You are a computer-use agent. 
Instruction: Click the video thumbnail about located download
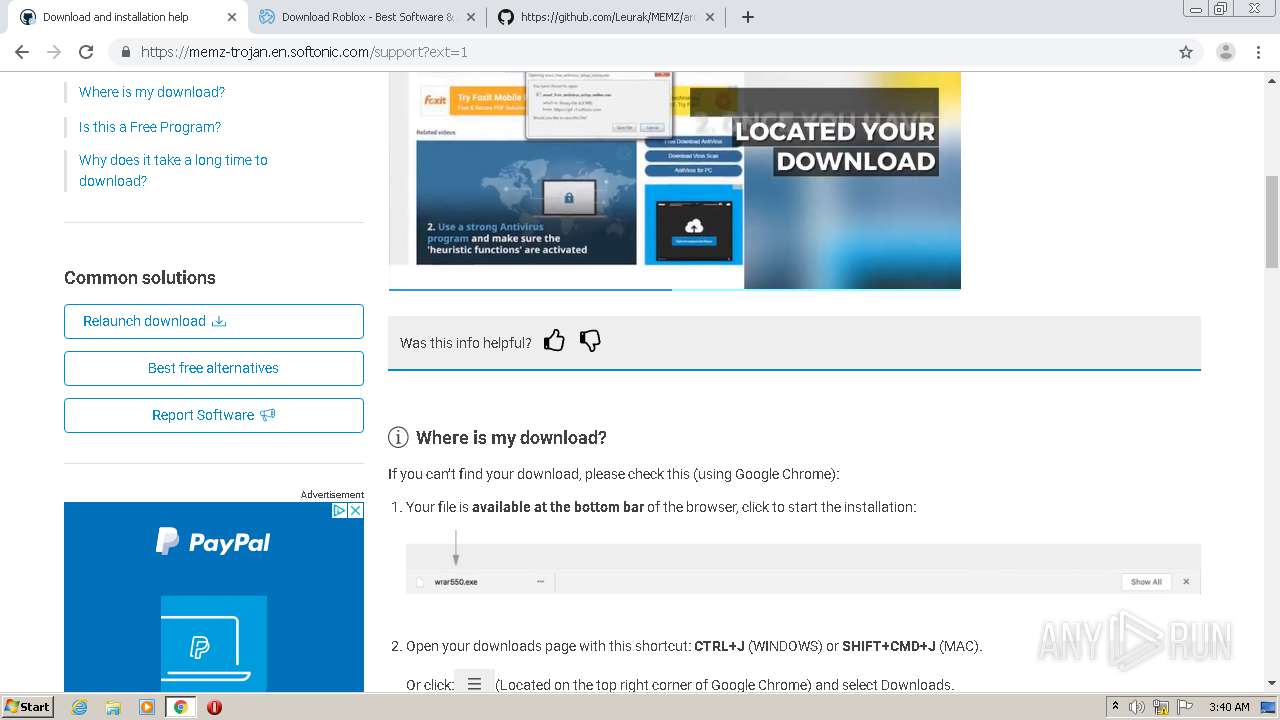point(675,180)
